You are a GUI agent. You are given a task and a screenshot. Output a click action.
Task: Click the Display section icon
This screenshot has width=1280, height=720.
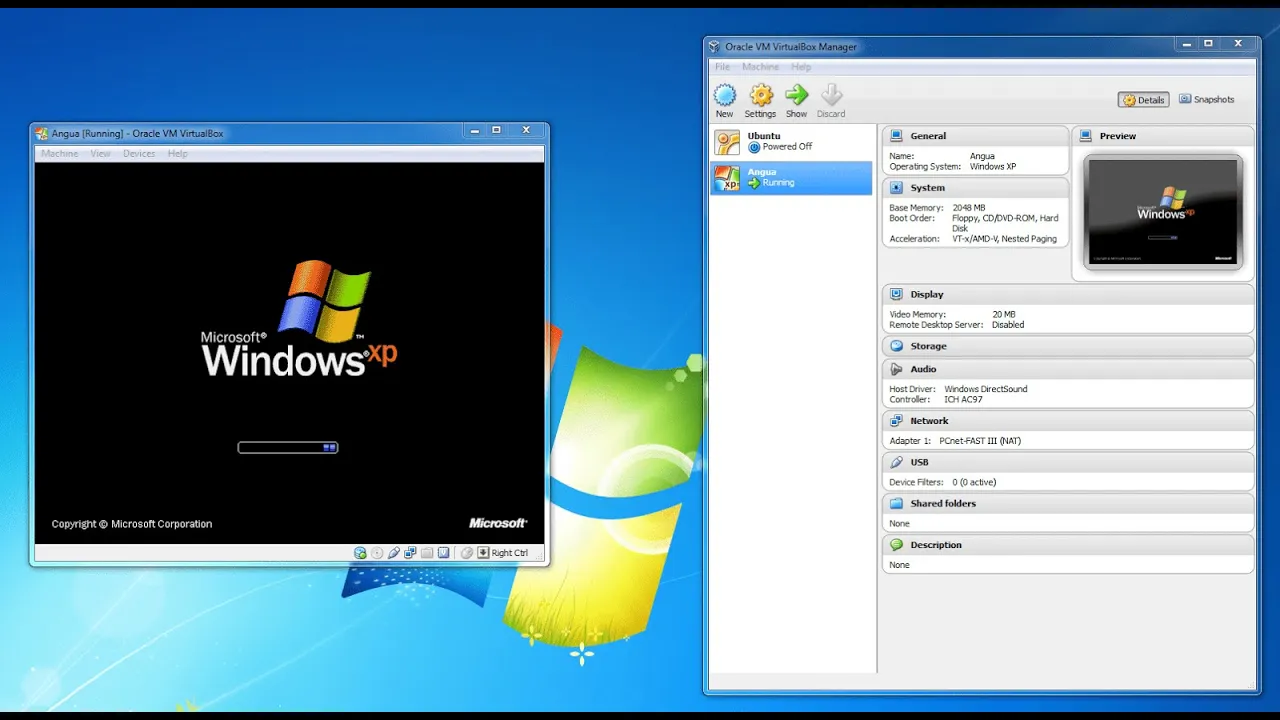[x=896, y=294]
